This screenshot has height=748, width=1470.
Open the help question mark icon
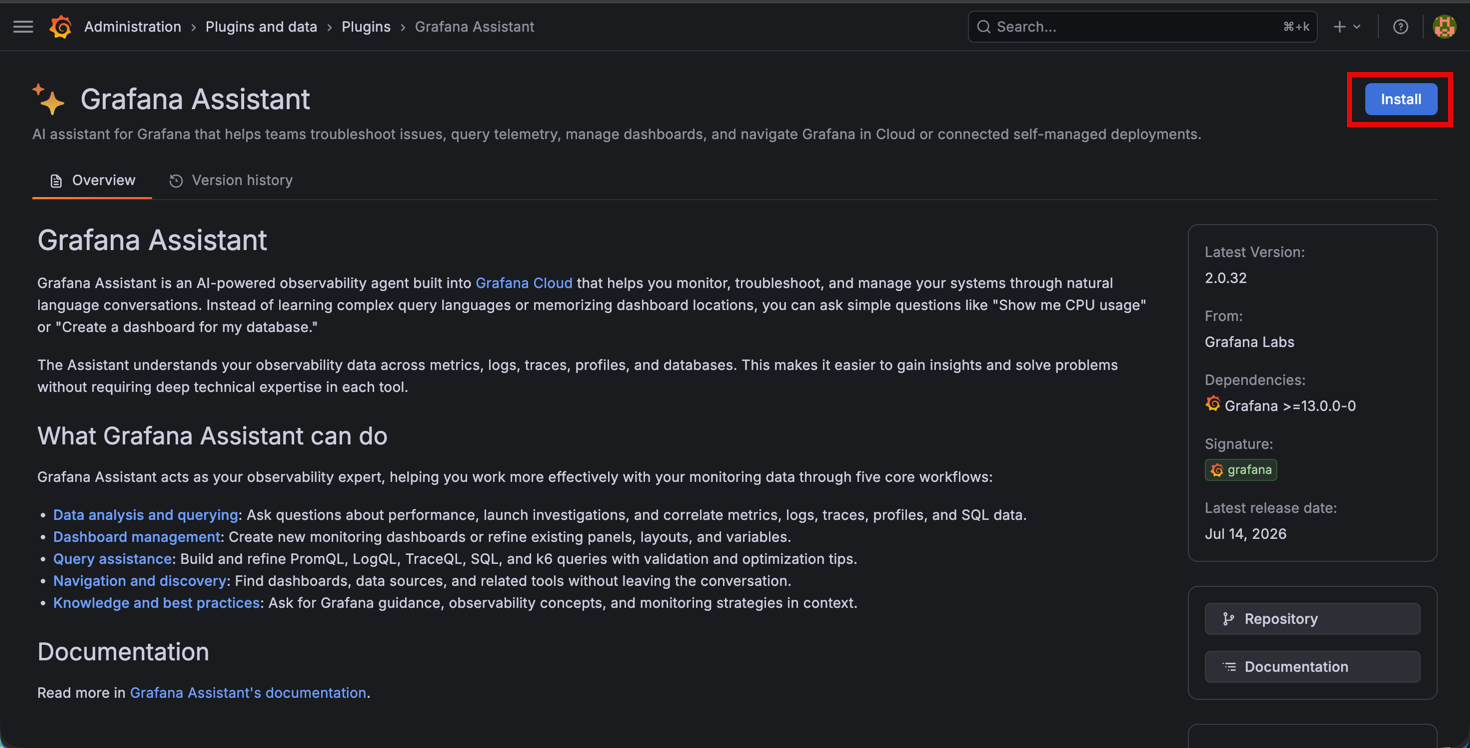pyautogui.click(x=1400, y=27)
